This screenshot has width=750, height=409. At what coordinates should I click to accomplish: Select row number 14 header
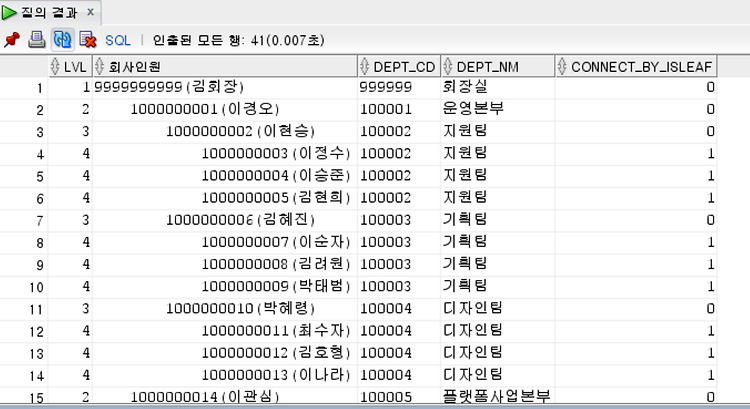(x=24, y=376)
